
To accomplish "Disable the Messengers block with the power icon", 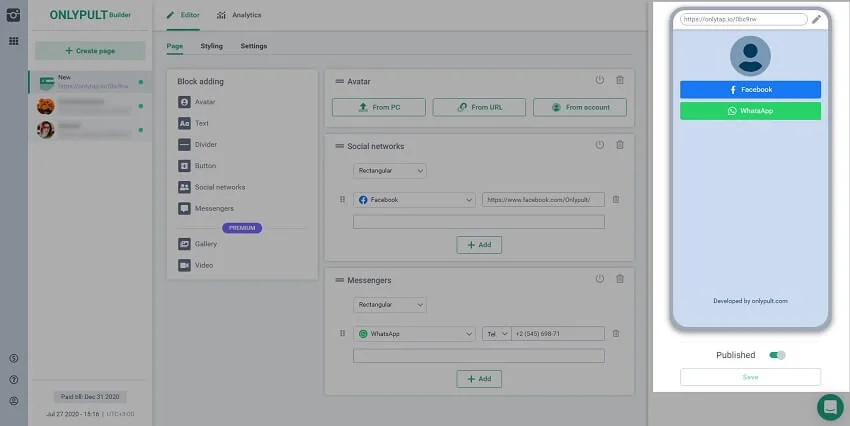I will point(599,280).
